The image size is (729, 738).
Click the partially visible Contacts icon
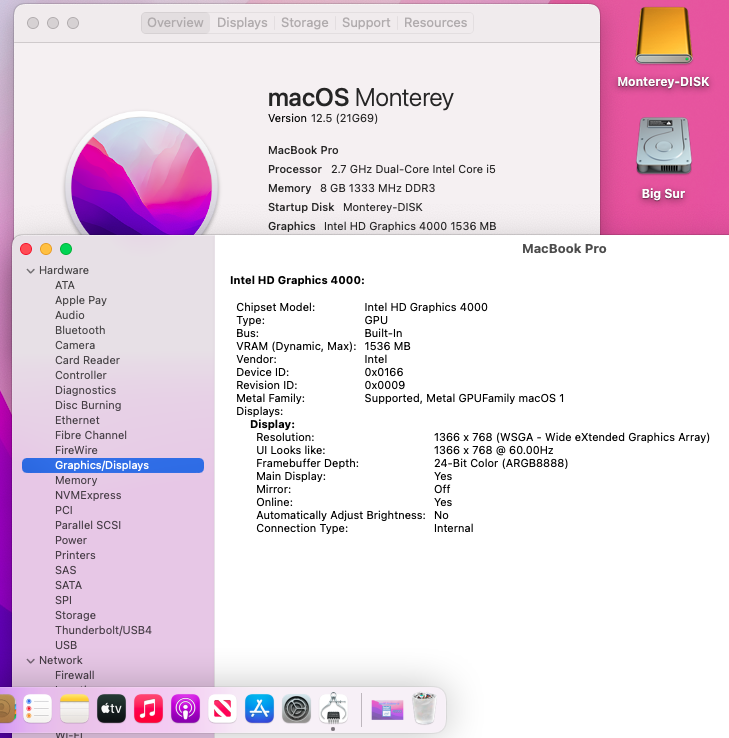[x=7, y=708]
